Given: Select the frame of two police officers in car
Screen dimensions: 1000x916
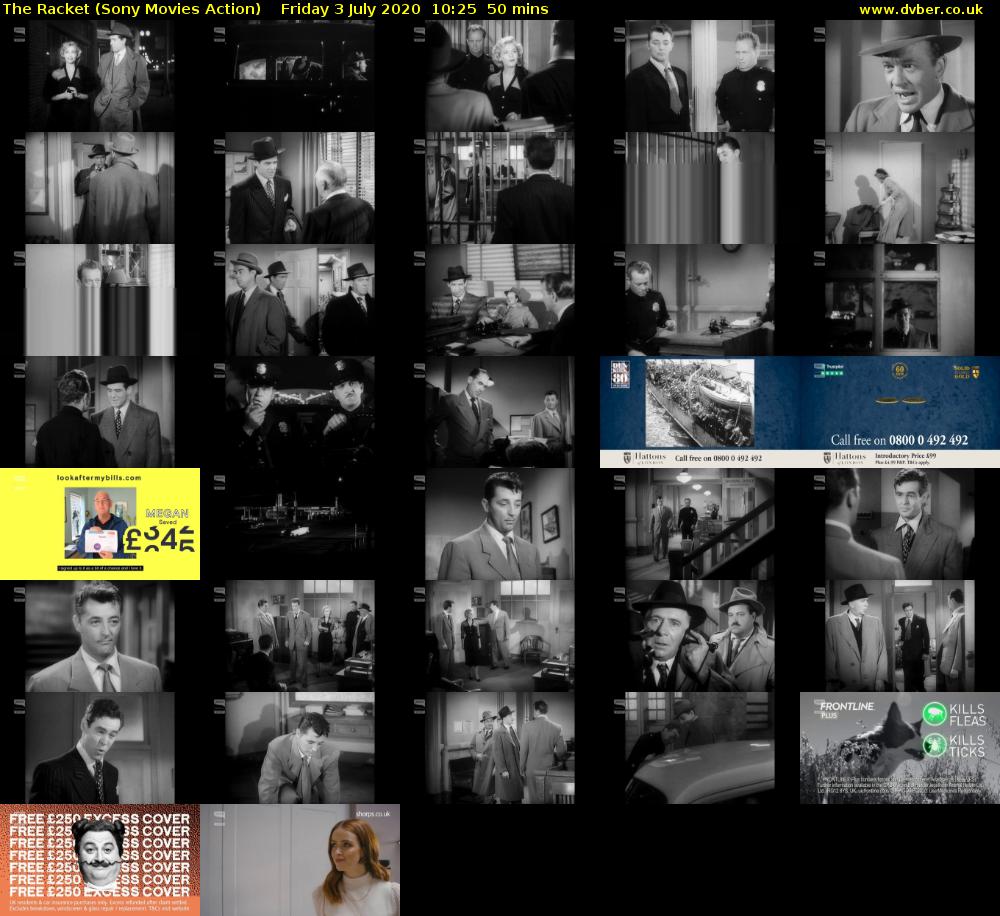Looking at the screenshot, I should pos(300,411).
